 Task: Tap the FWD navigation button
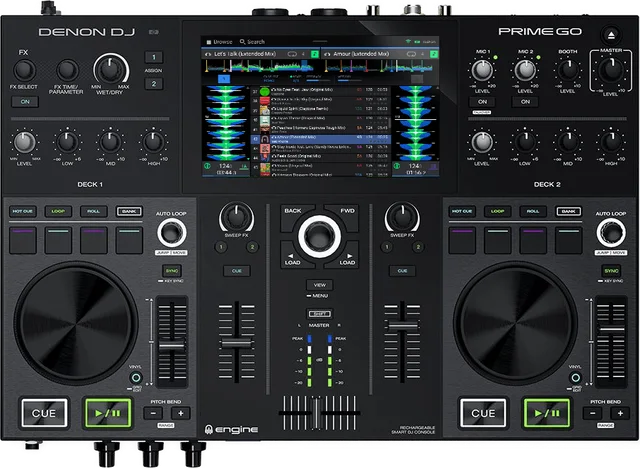pyautogui.click(x=347, y=214)
